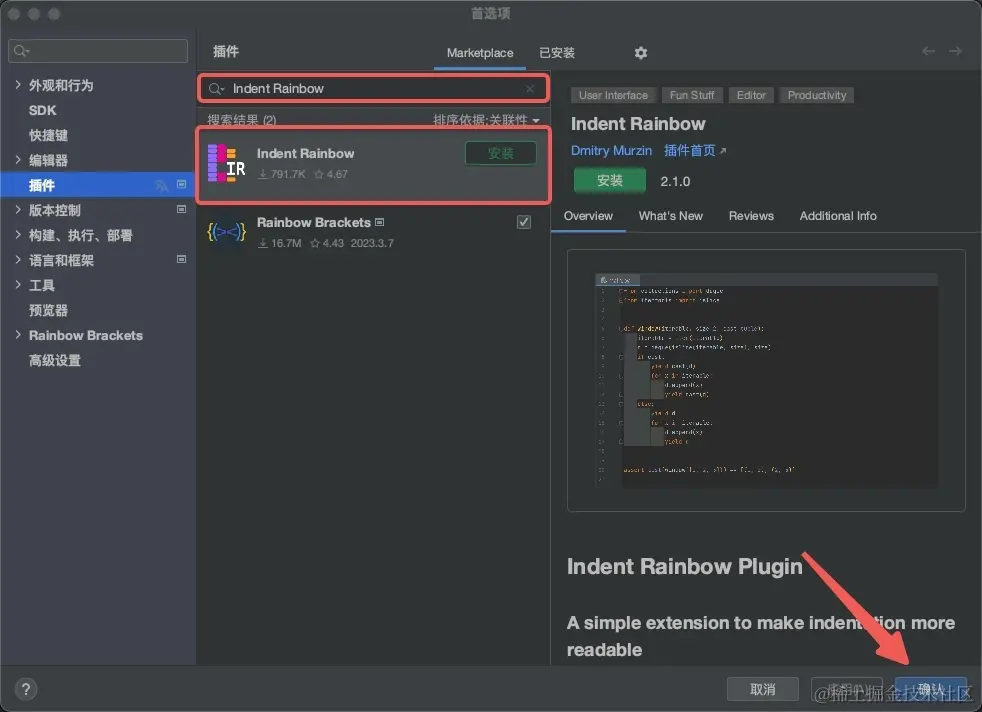This screenshot has width=982, height=712.
Task: Click the Fun Stuff tag
Action: pos(691,95)
